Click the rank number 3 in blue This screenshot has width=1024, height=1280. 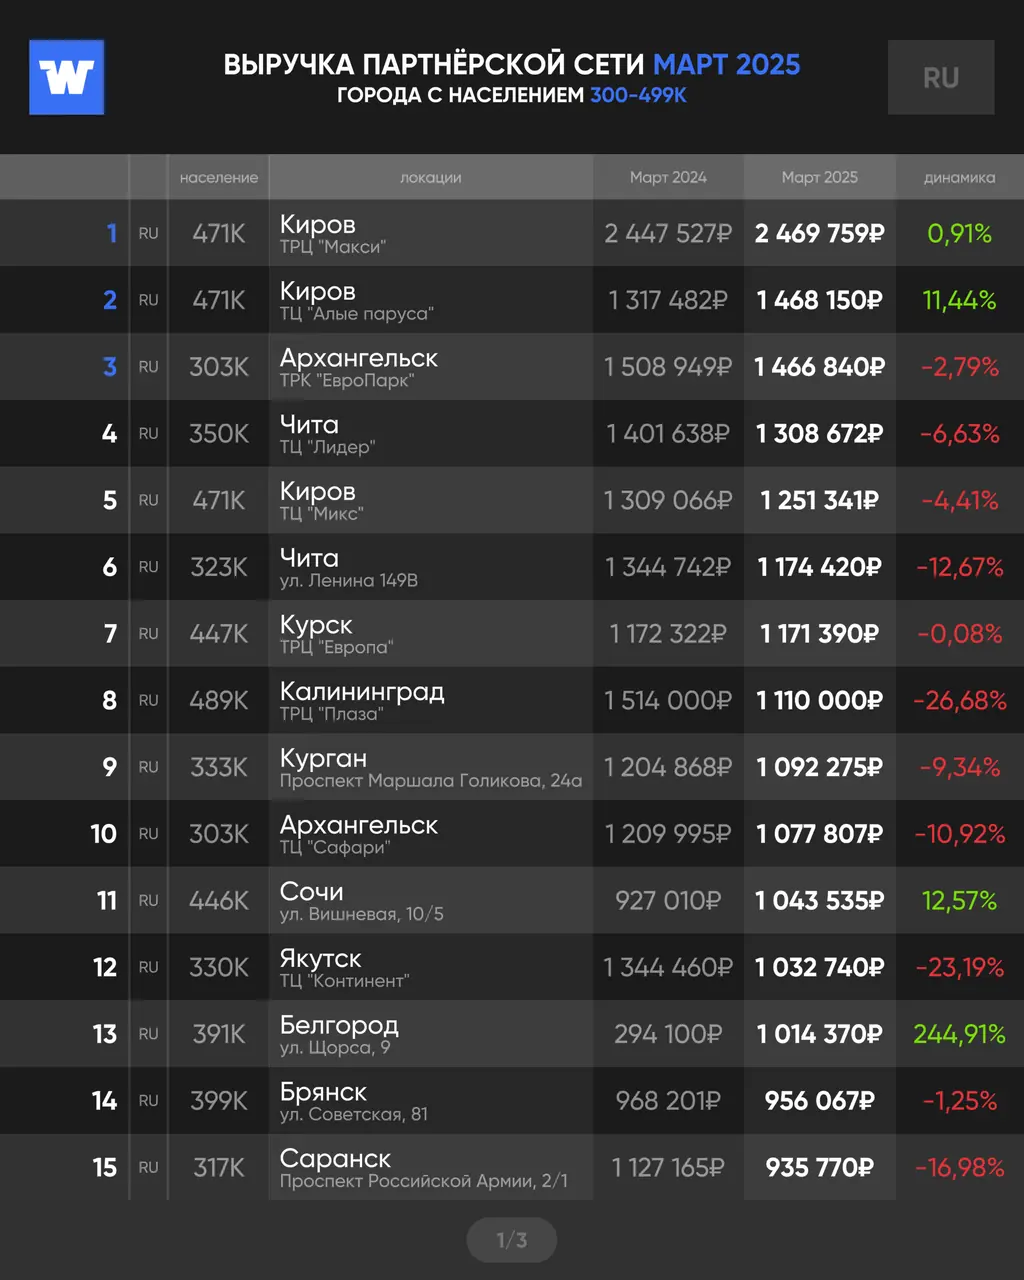[x=110, y=367]
